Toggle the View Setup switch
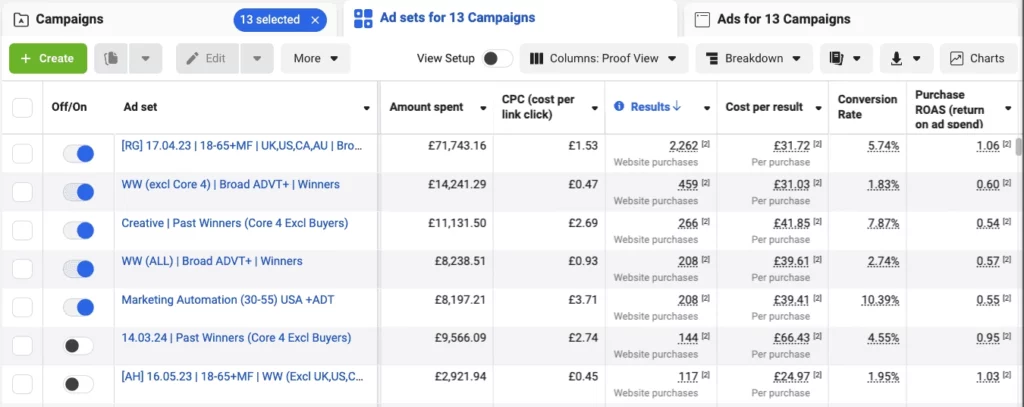 (x=498, y=59)
